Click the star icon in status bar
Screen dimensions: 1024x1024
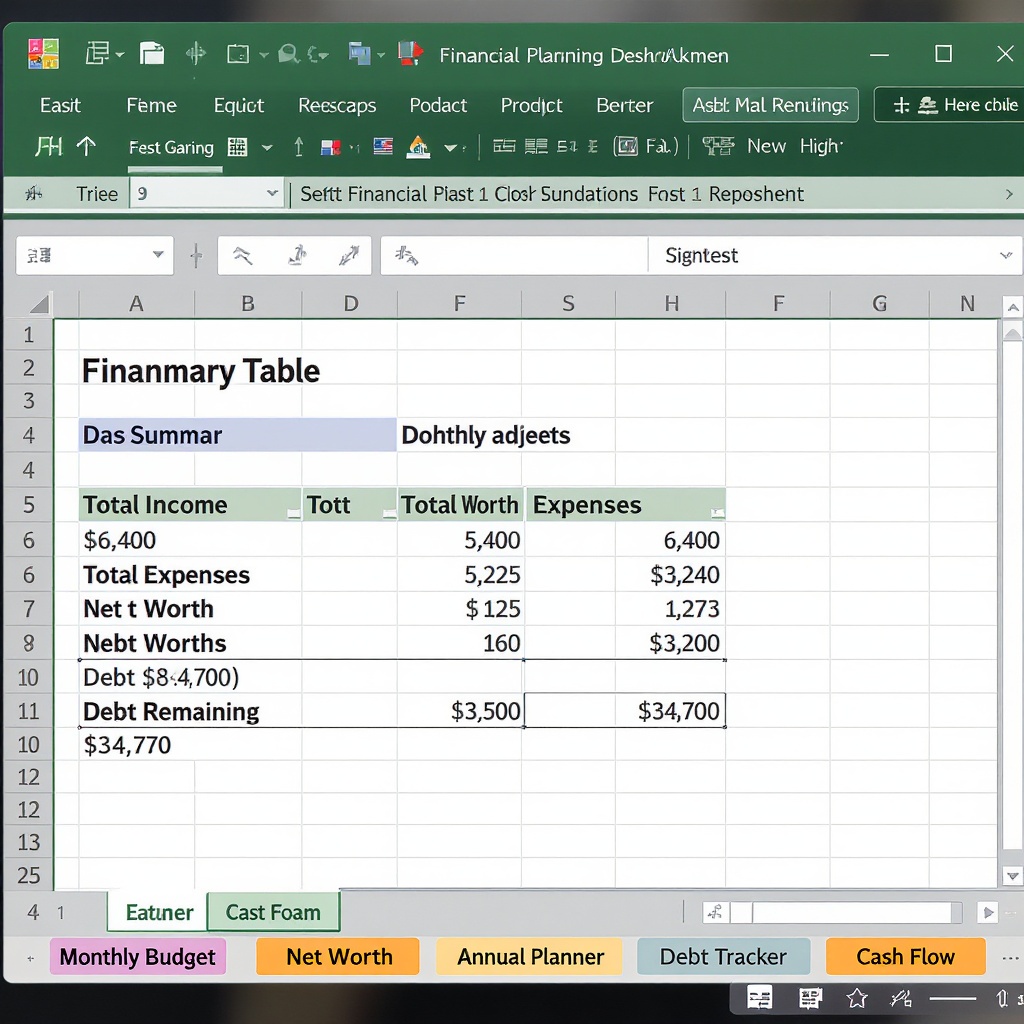[x=857, y=998]
